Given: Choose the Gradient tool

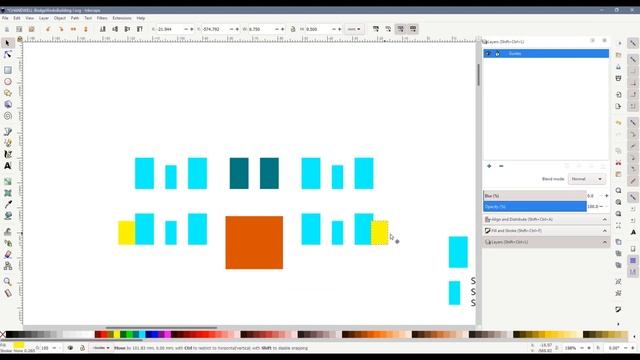Looking at the screenshot, I should tap(7, 181).
